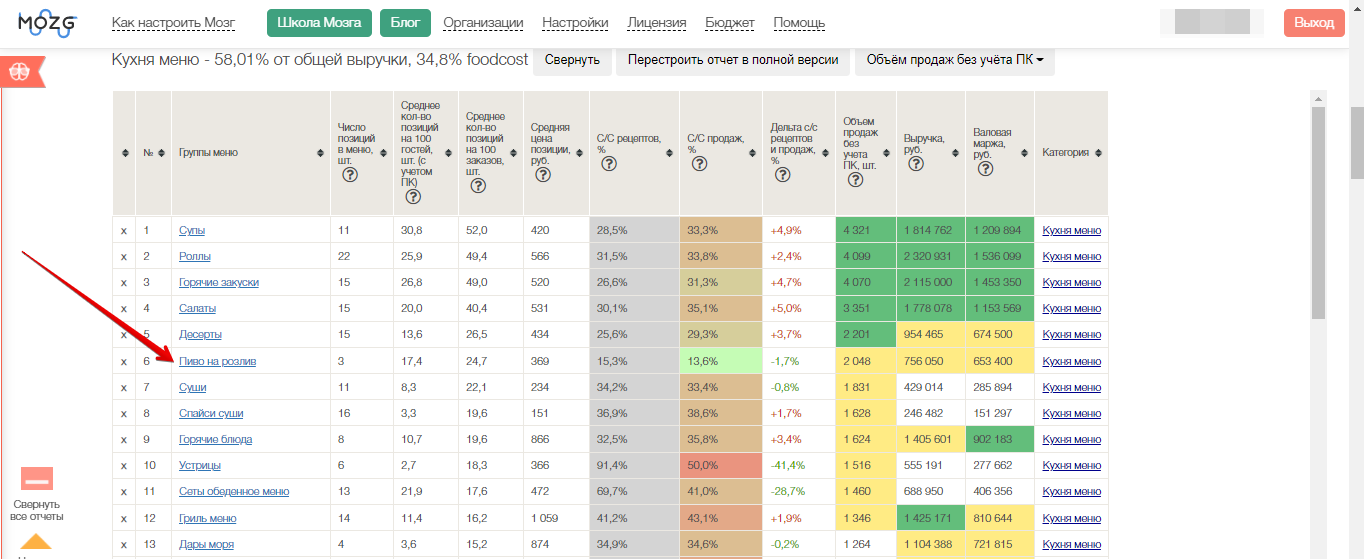Click help icon under 'Средняя цена позиции'
Viewport: 1364px width, 559px height.
(543, 175)
